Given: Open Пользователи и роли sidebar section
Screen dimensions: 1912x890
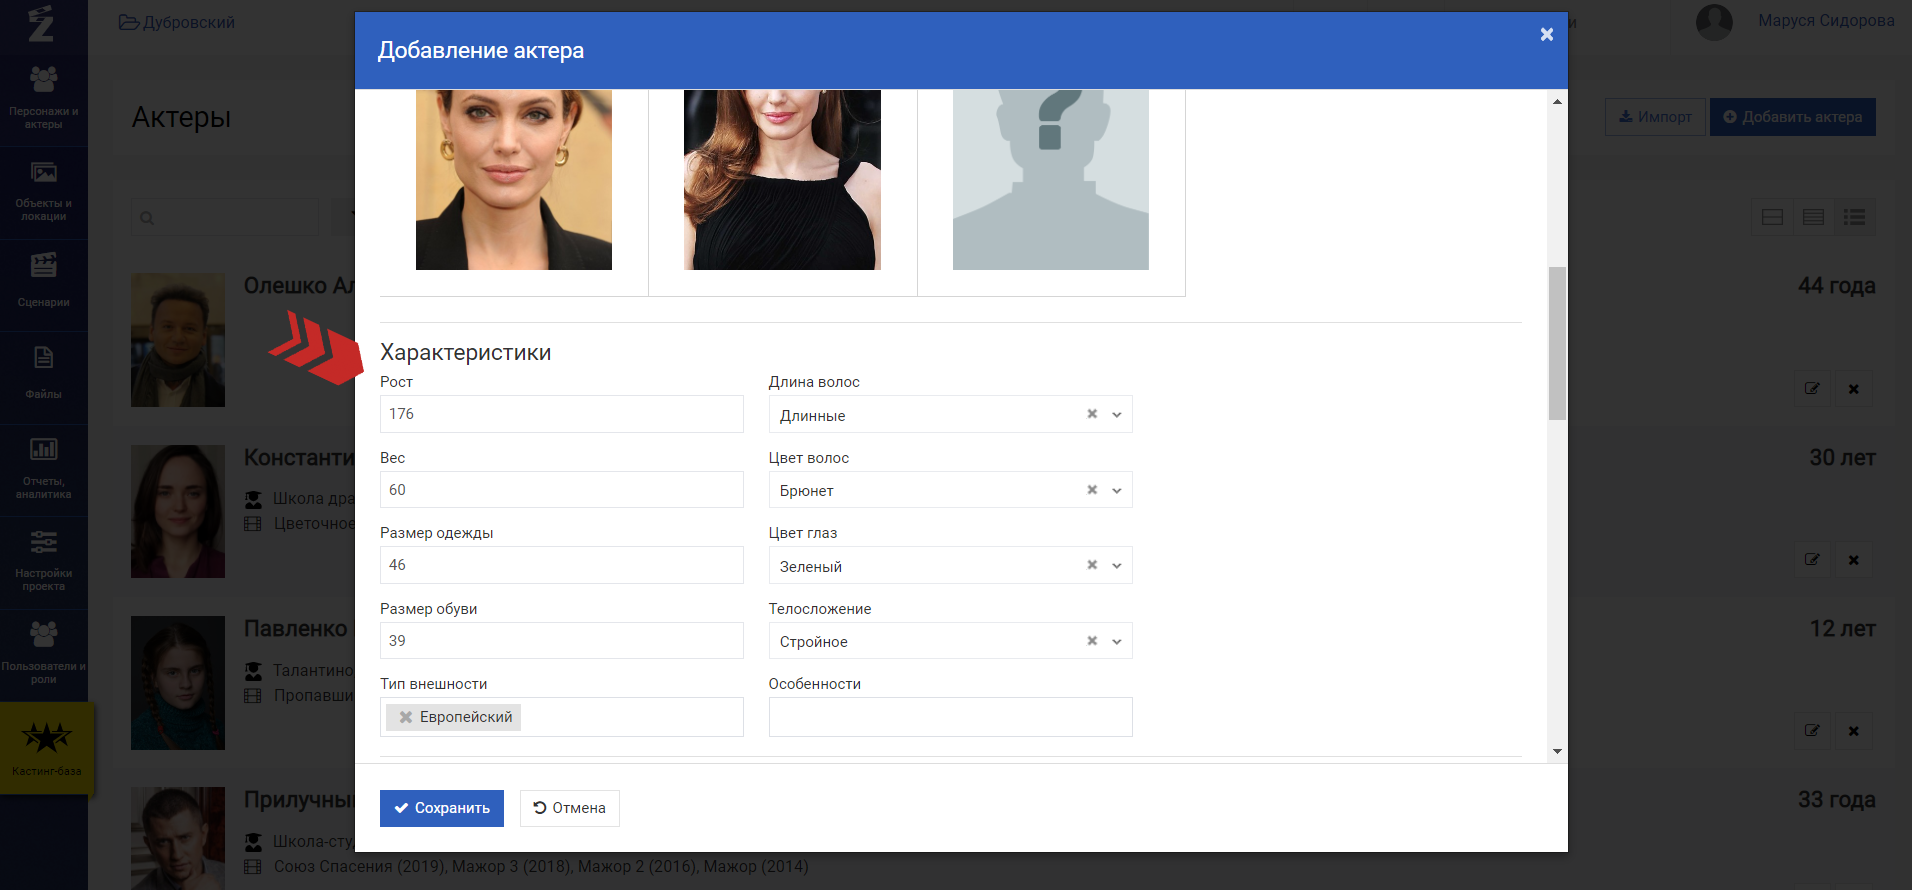Looking at the screenshot, I should [44, 655].
